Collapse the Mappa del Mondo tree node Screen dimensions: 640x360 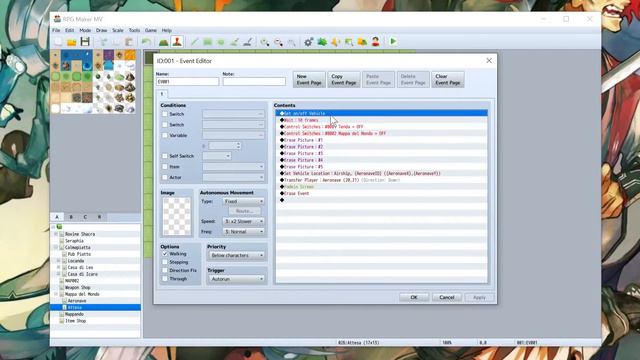click(56, 294)
